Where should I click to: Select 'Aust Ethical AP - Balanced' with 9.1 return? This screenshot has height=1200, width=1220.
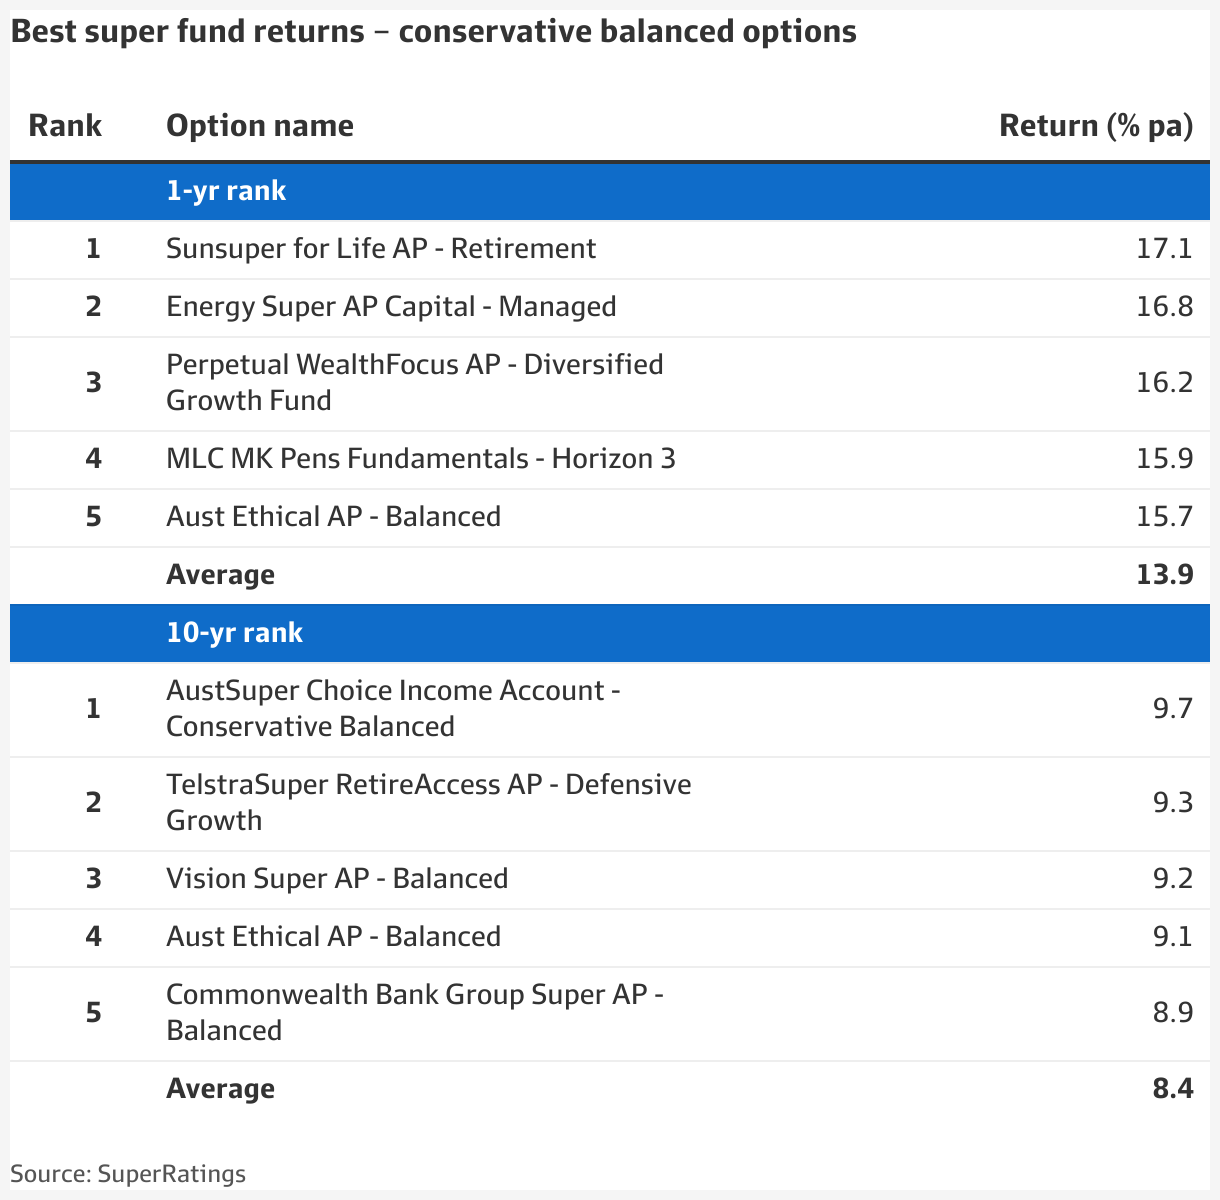point(334,937)
